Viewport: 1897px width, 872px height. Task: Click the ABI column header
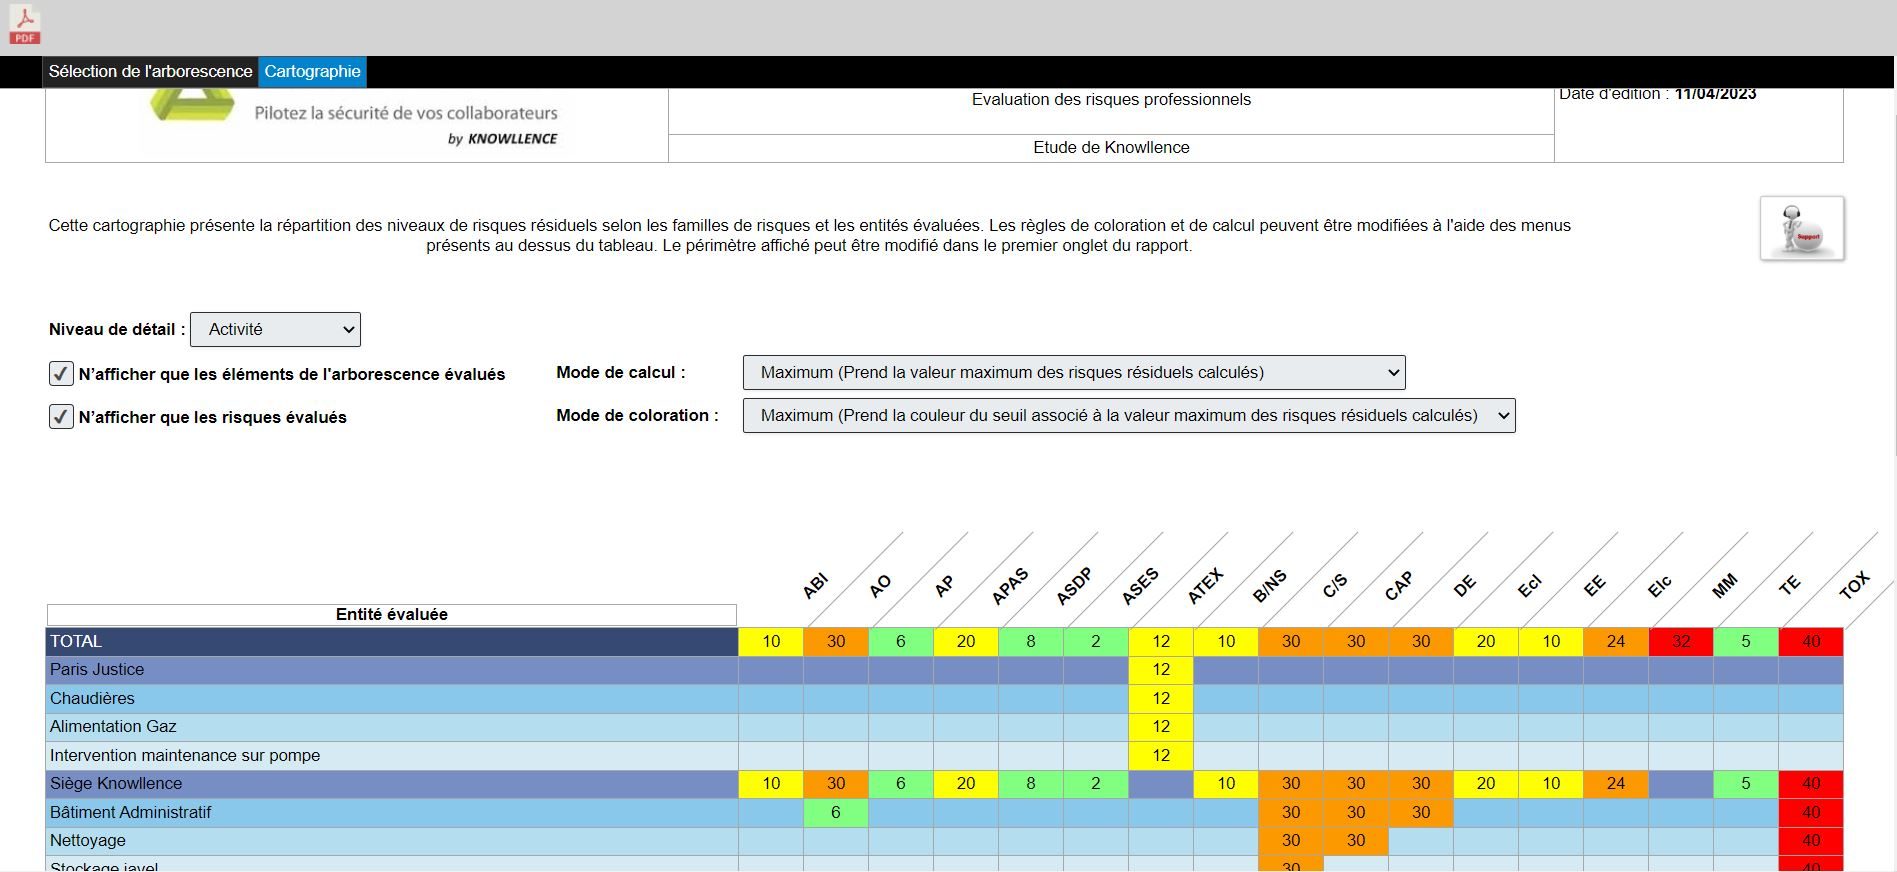[x=815, y=586]
